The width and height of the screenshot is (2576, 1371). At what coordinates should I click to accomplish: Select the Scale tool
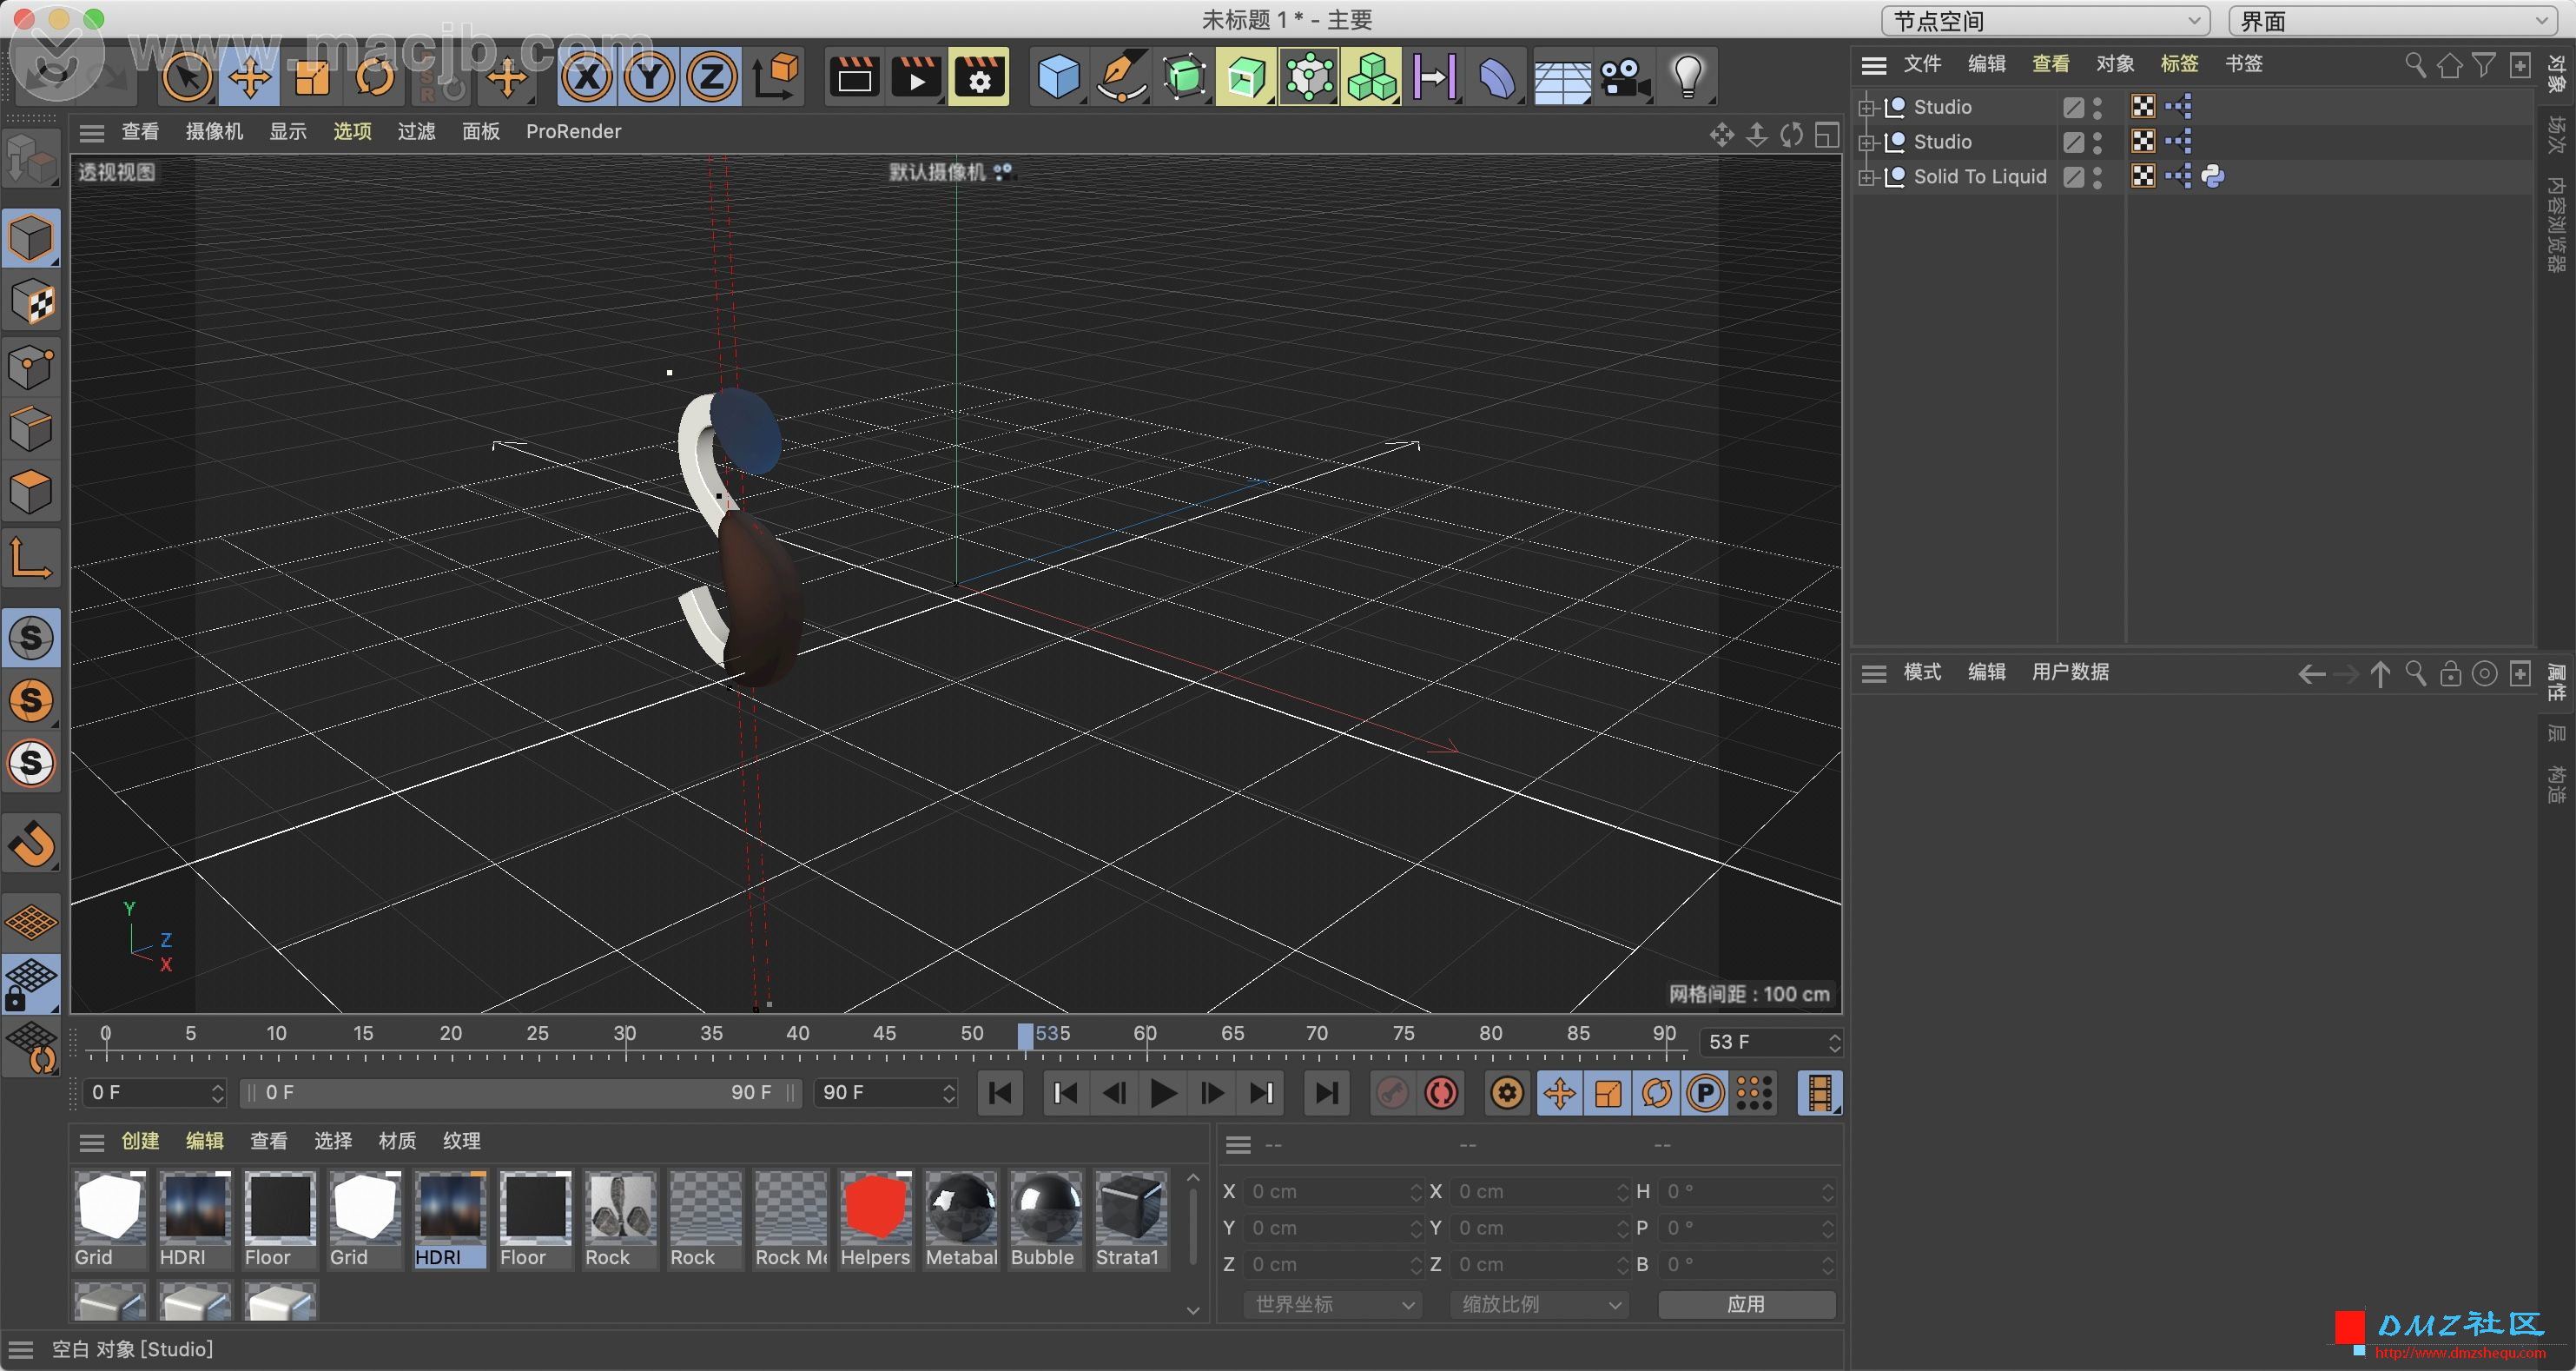coord(312,77)
